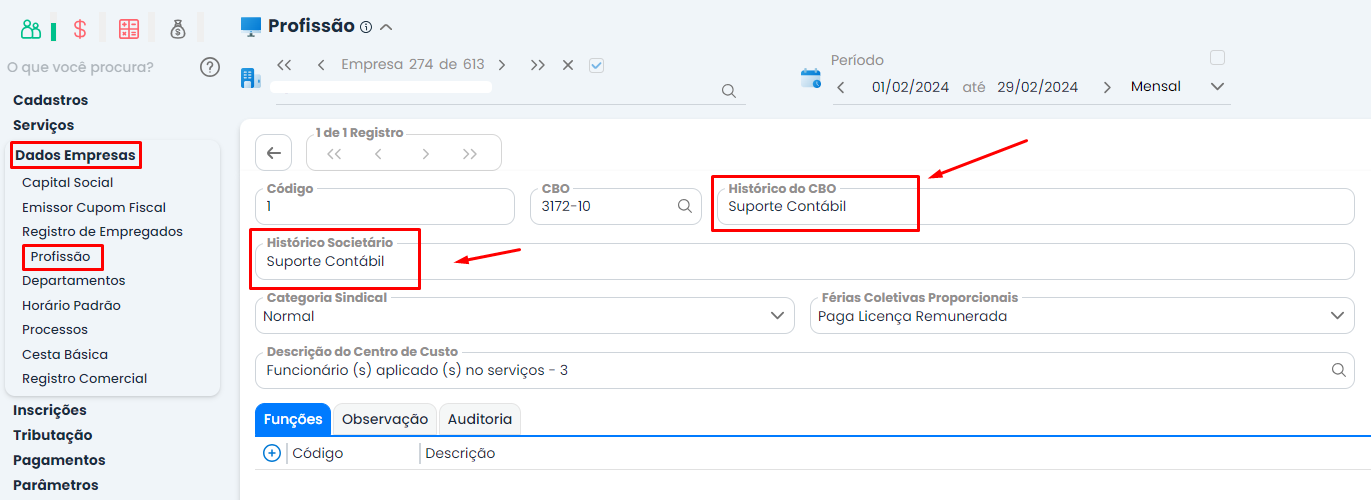This screenshot has width=1371, height=500.
Task: Clear the selected company with X
Action: click(568, 65)
